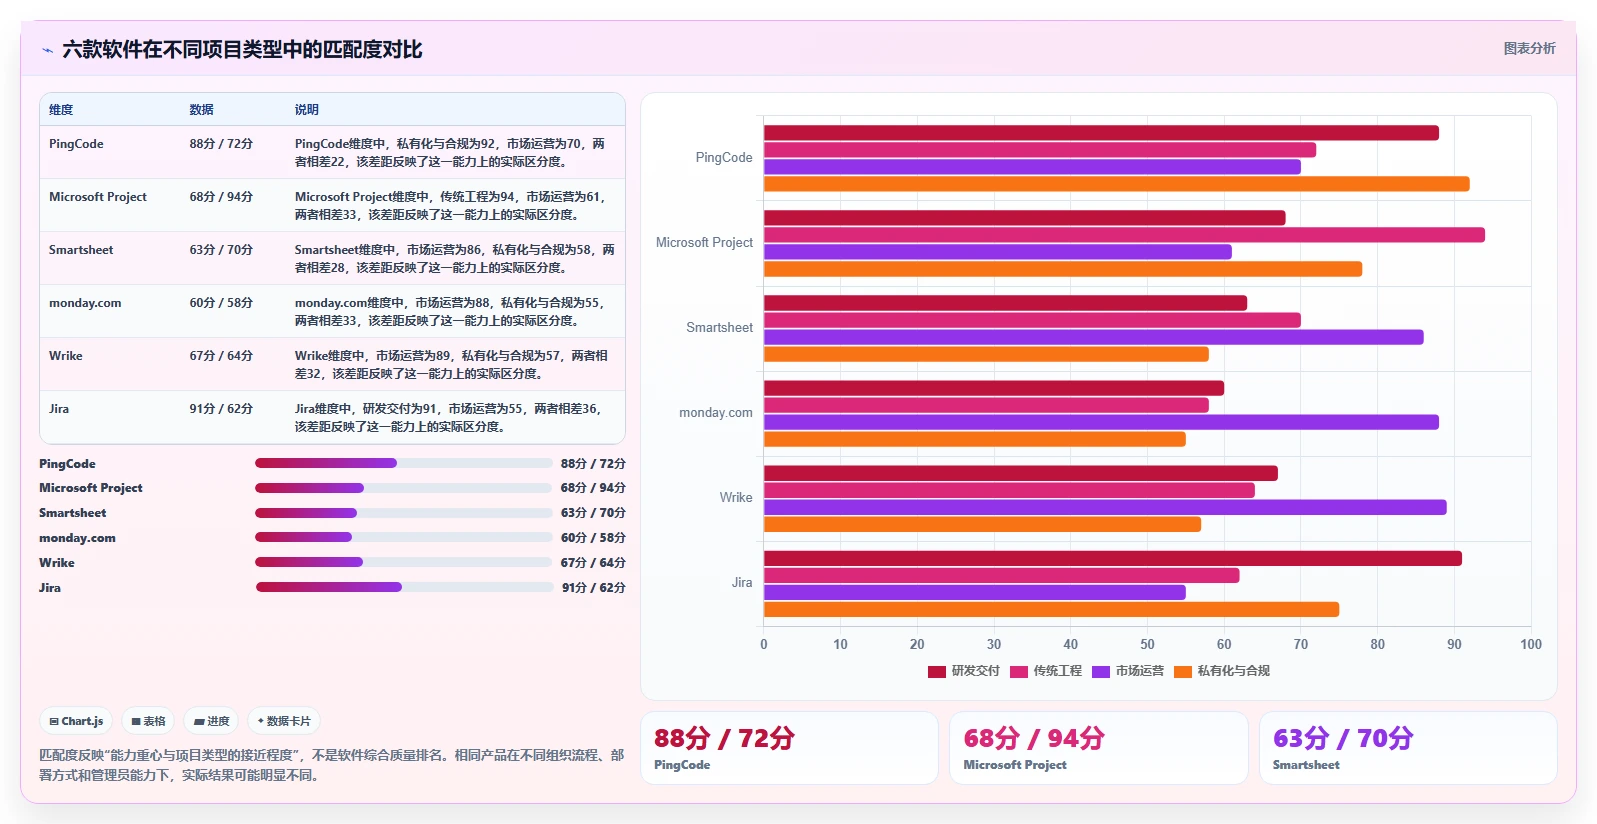Select the 进度 chip
Screen dimensions: 1597x824
[212, 721]
